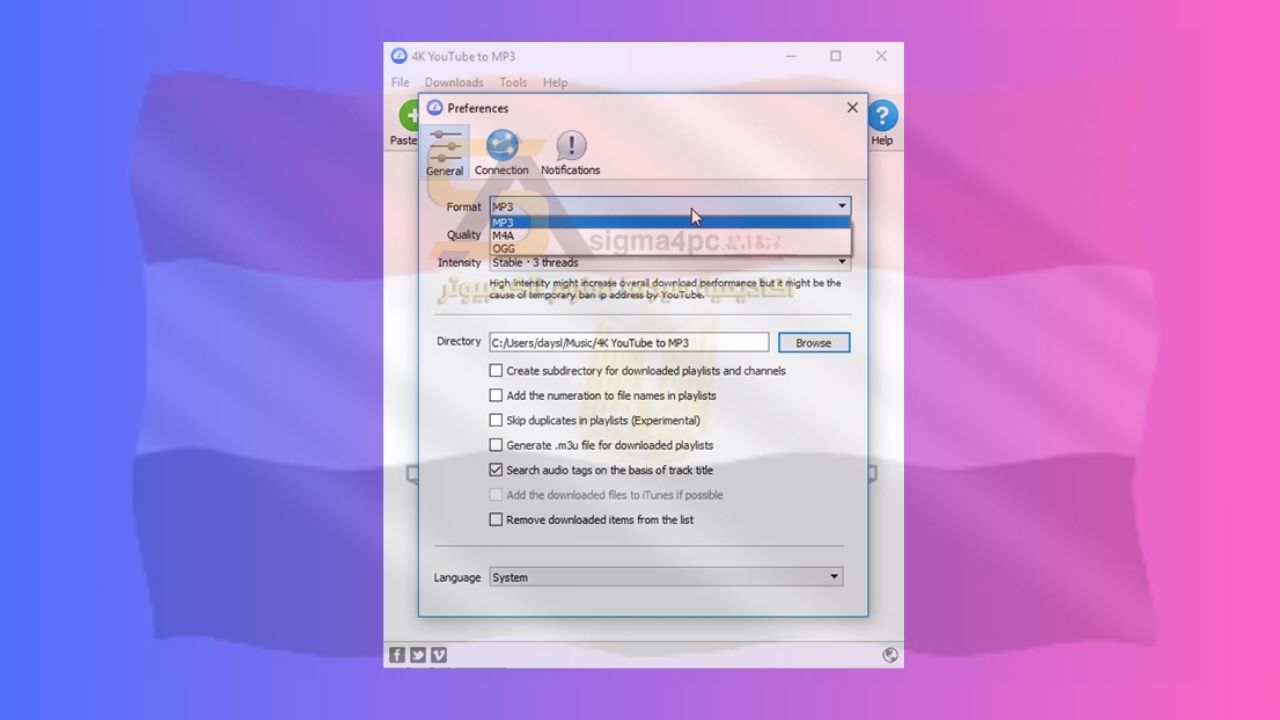Open the Facebook icon in status bar

point(397,655)
